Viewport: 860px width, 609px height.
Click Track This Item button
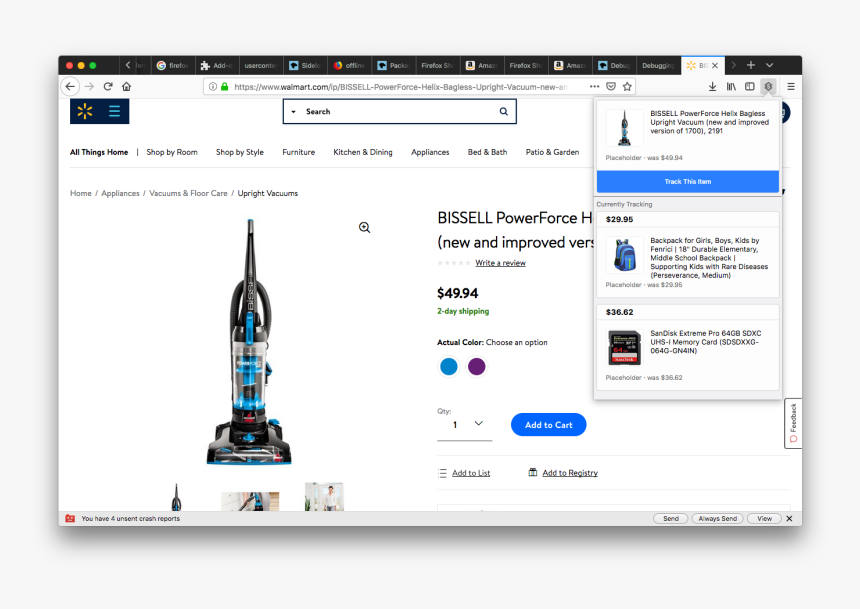[x=688, y=182]
